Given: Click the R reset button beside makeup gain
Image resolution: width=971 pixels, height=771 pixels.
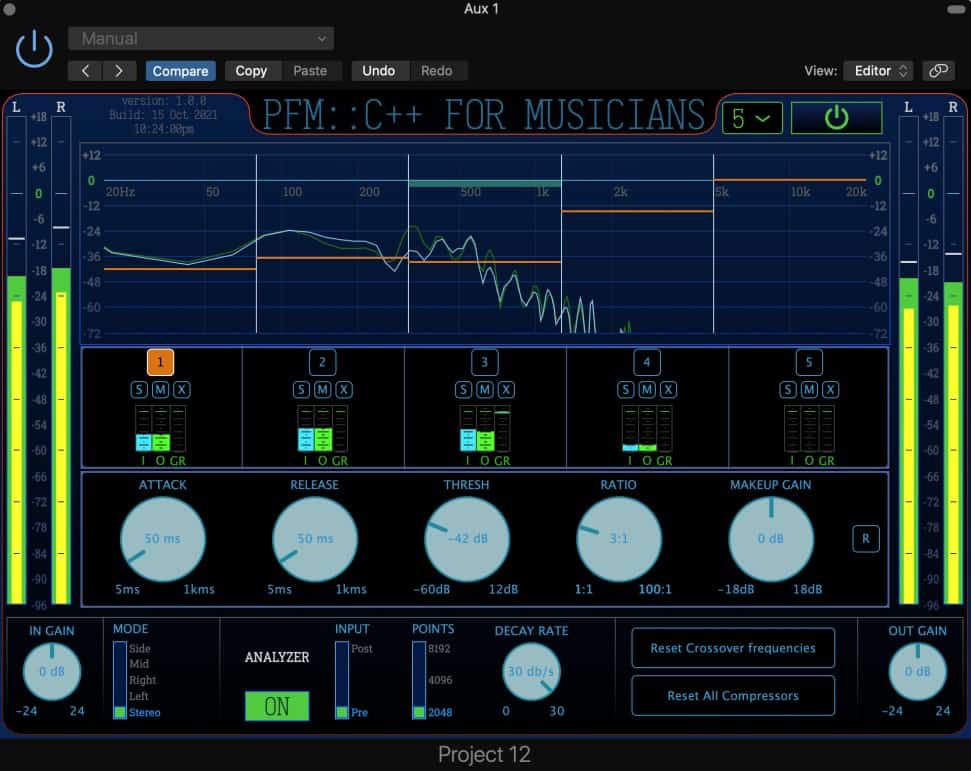Looking at the screenshot, I should pyautogui.click(x=865, y=538).
